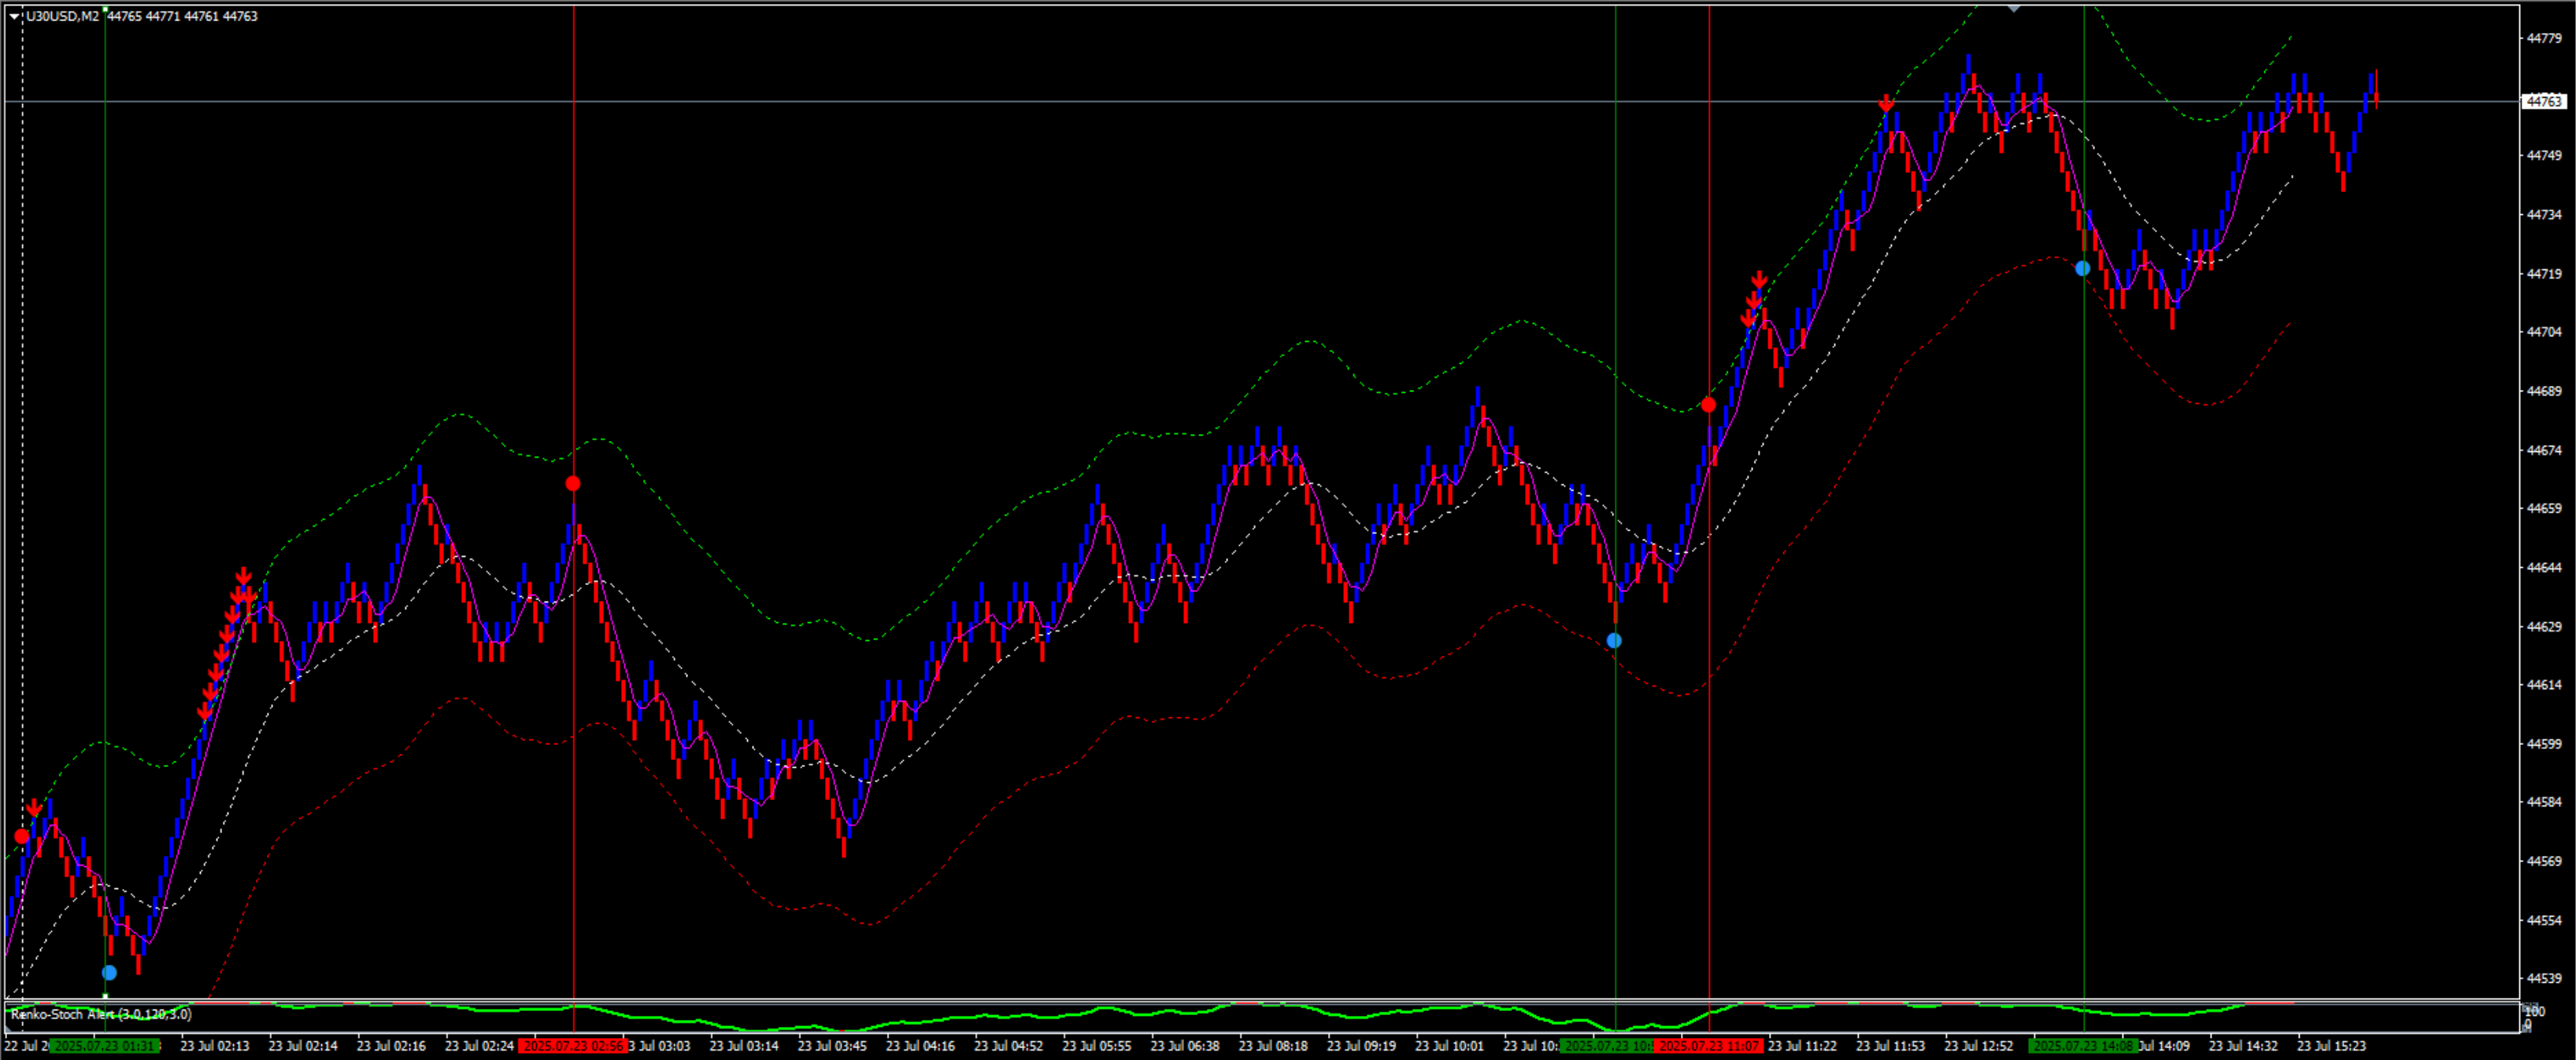The width and height of the screenshot is (2576, 1060).
Task: Select the blue dot on the 14:08 green line
Action: point(2083,268)
